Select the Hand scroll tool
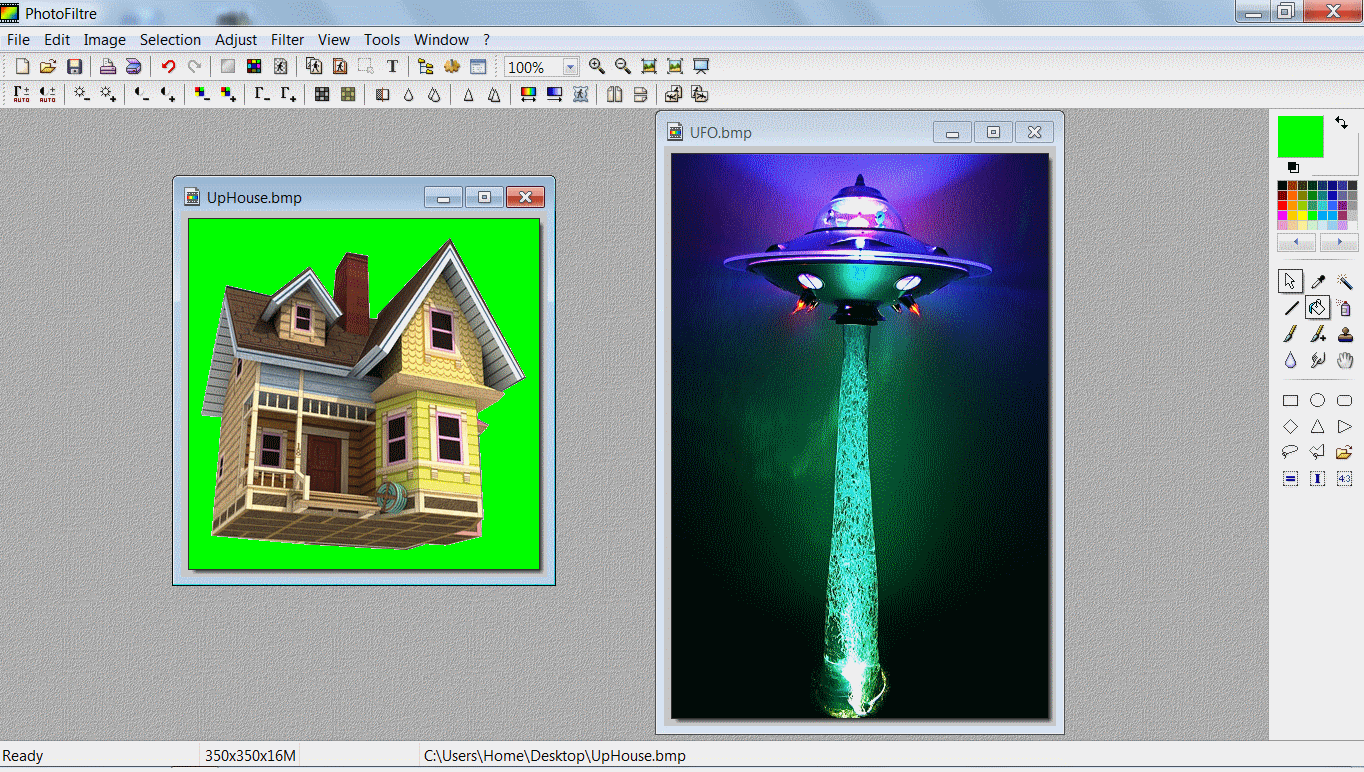This screenshot has height=772, width=1364. [x=1345, y=360]
